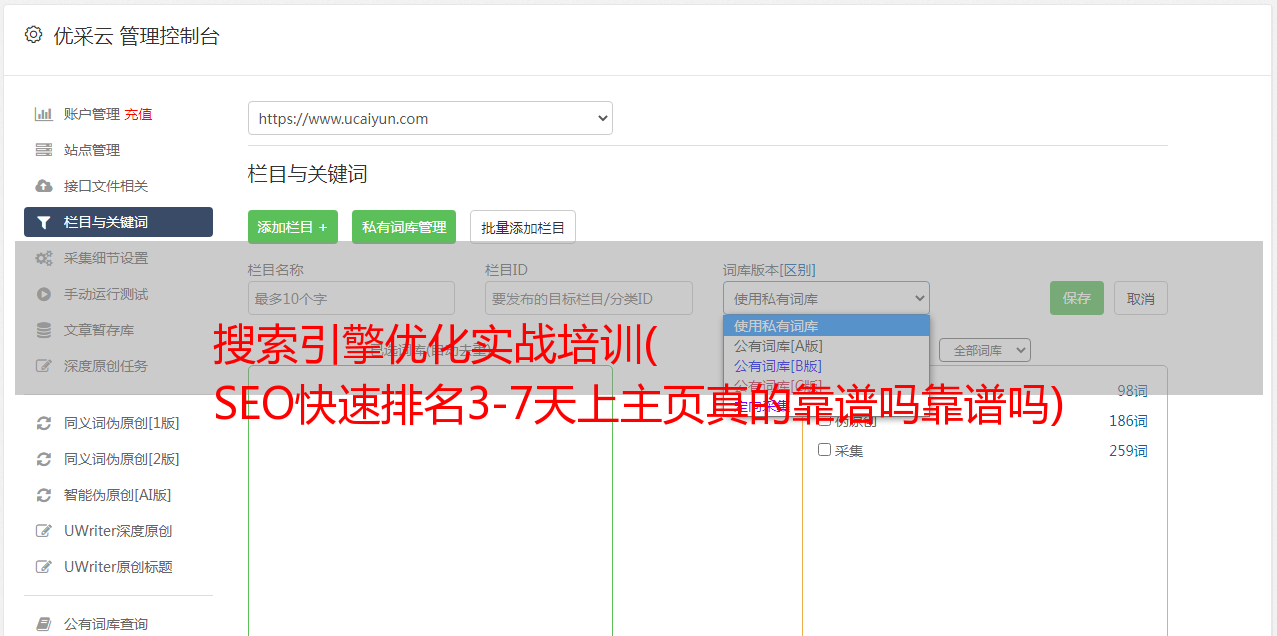1277x636 pixels.
Task: Open the site URL dropdown https://www.ucaiyun.com
Action: tap(430, 118)
